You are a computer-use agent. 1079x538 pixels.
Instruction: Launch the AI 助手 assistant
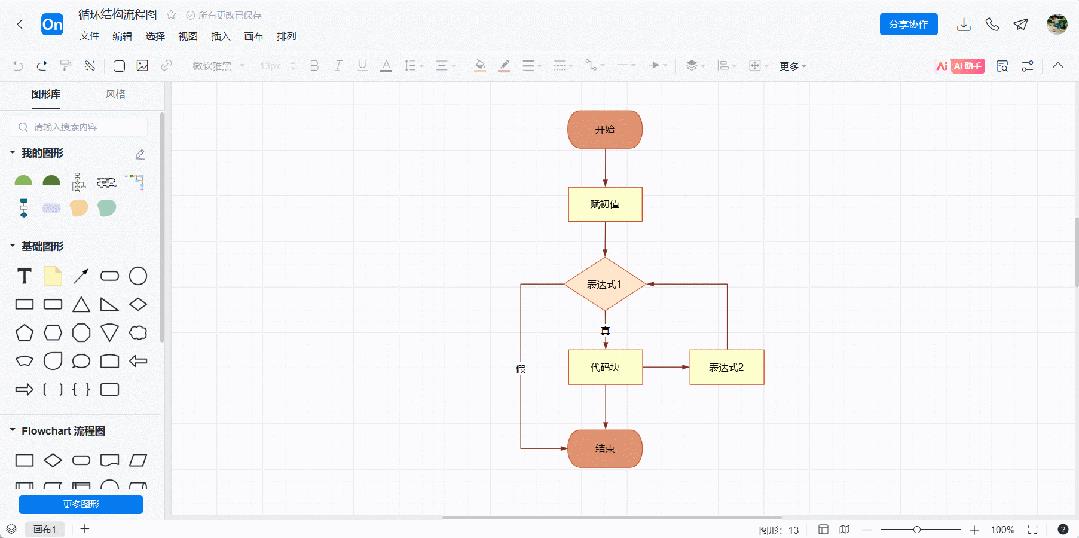tap(960, 66)
